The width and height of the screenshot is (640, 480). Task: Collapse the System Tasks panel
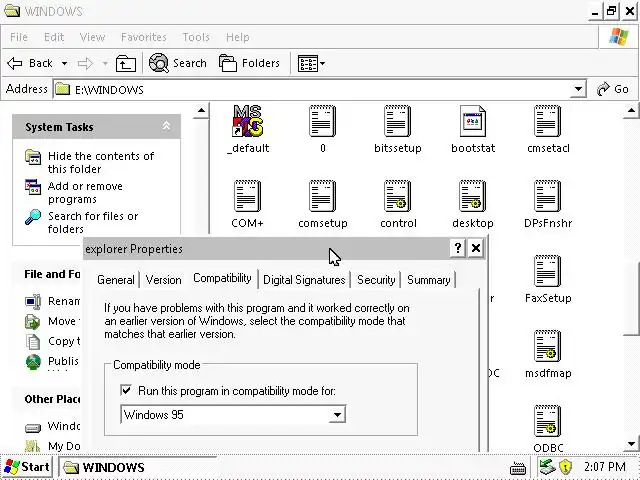pyautogui.click(x=166, y=126)
